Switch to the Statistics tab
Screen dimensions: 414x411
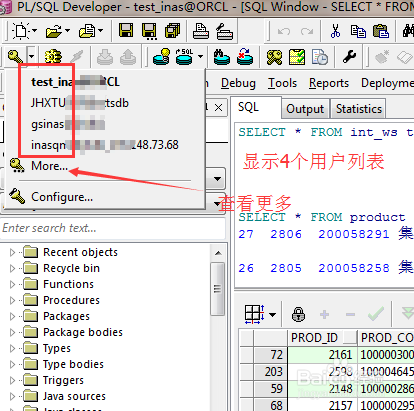359,109
